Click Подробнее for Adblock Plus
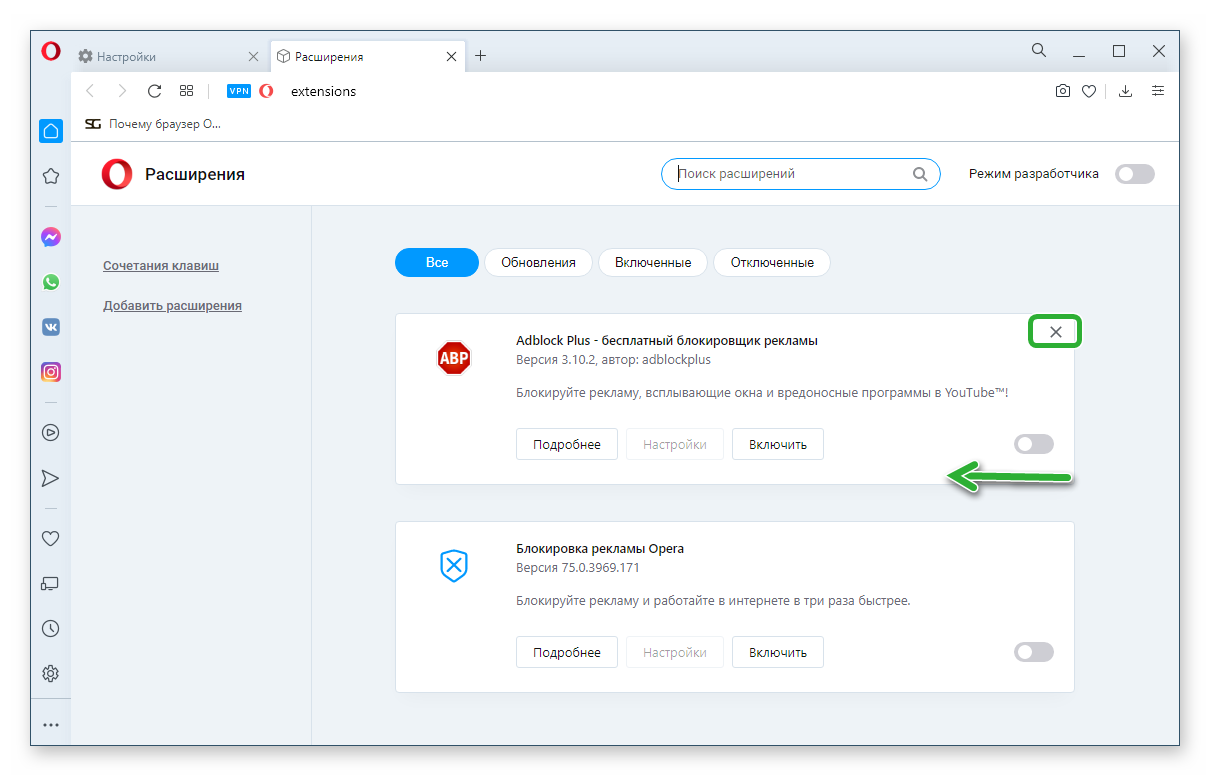 [x=566, y=444]
